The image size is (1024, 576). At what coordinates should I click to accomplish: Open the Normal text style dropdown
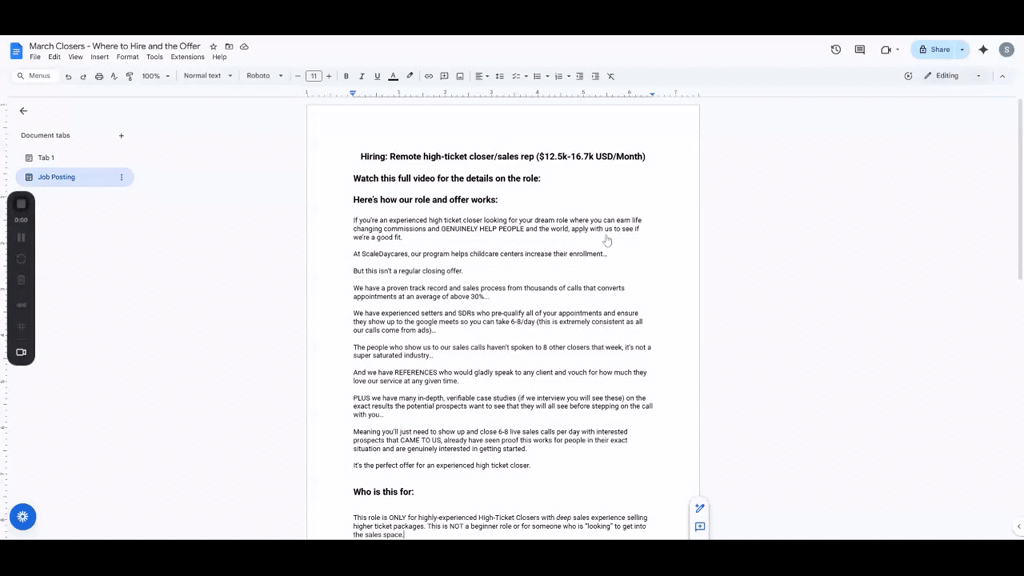tap(208, 76)
